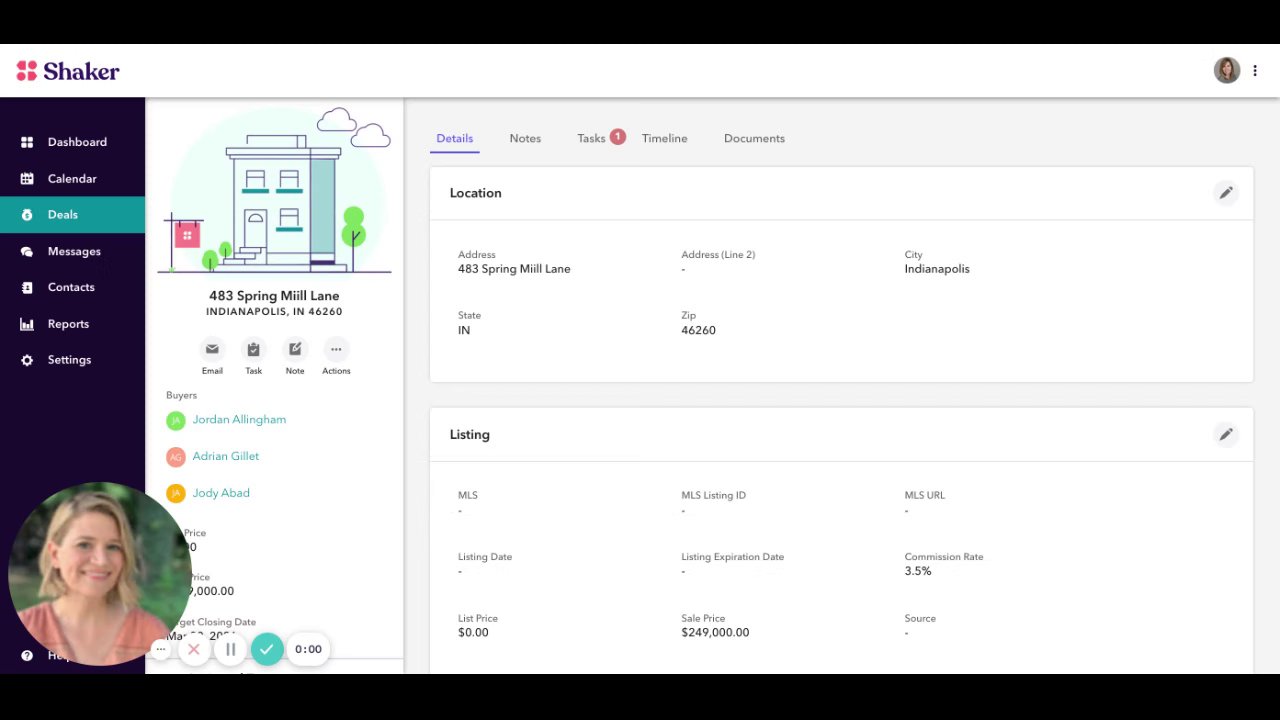Pause the recording with the pause button
This screenshot has height=720, width=1280.
coord(230,649)
